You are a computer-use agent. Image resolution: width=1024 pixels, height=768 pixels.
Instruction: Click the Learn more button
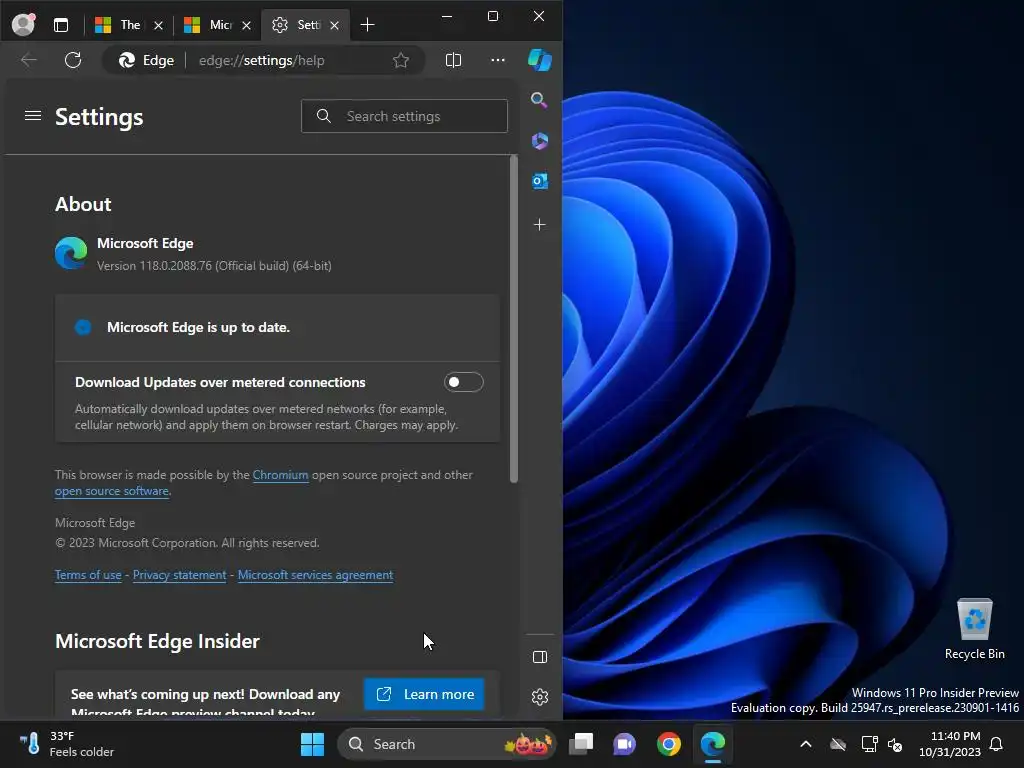[x=424, y=694]
